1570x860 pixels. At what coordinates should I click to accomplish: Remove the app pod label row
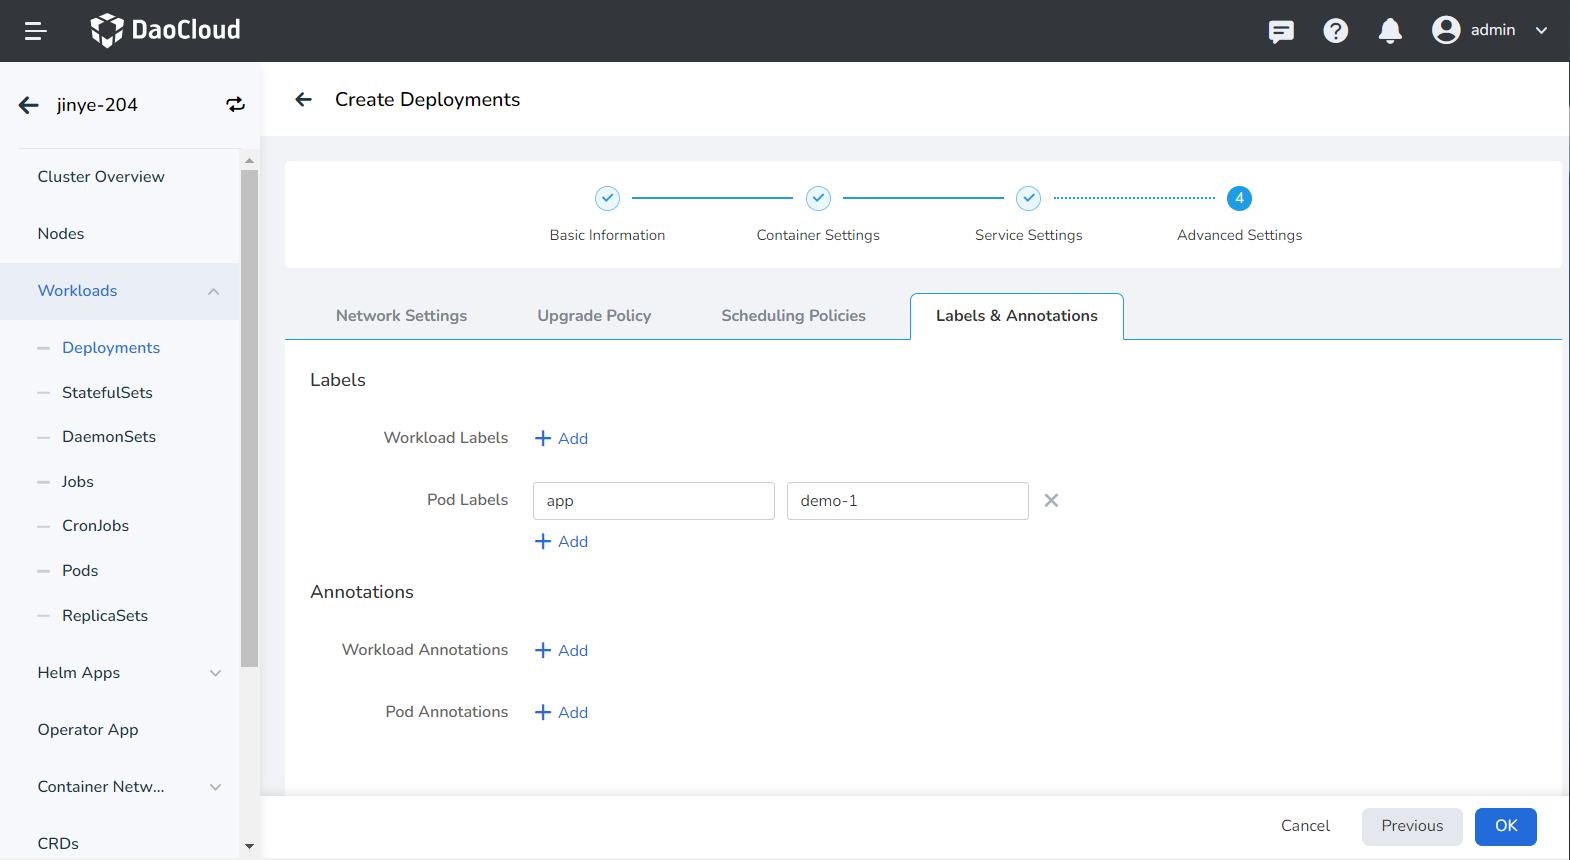(x=1051, y=500)
